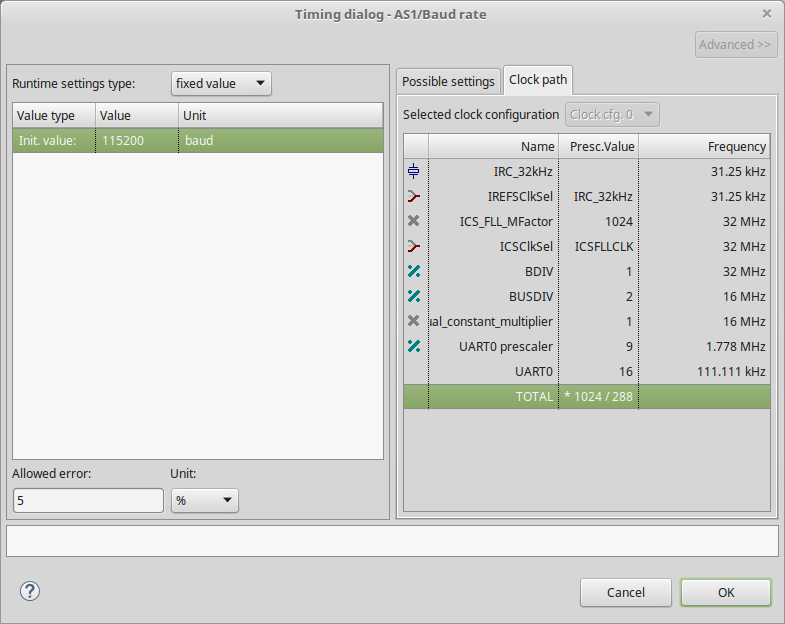
Task: Click the Value column header
Action: click(x=137, y=116)
